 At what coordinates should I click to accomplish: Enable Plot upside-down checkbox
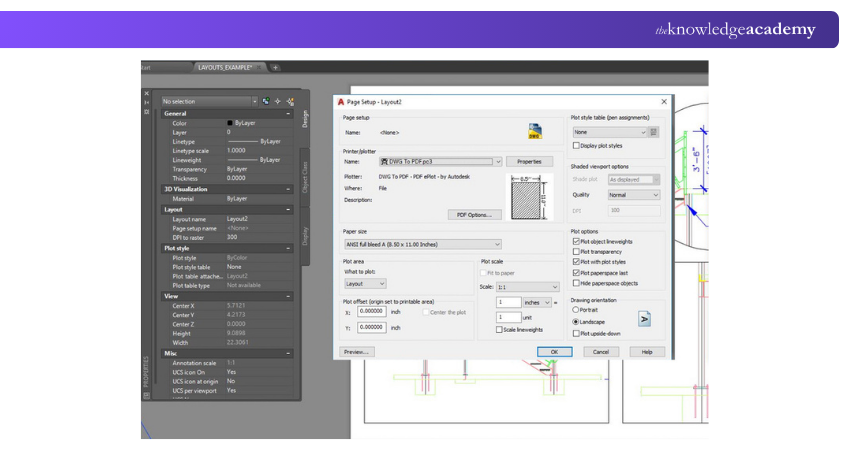pos(576,333)
